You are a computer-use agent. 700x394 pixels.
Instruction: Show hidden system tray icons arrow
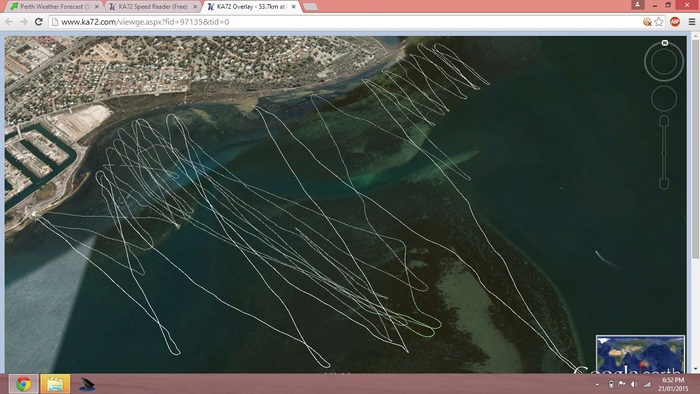click(x=597, y=384)
